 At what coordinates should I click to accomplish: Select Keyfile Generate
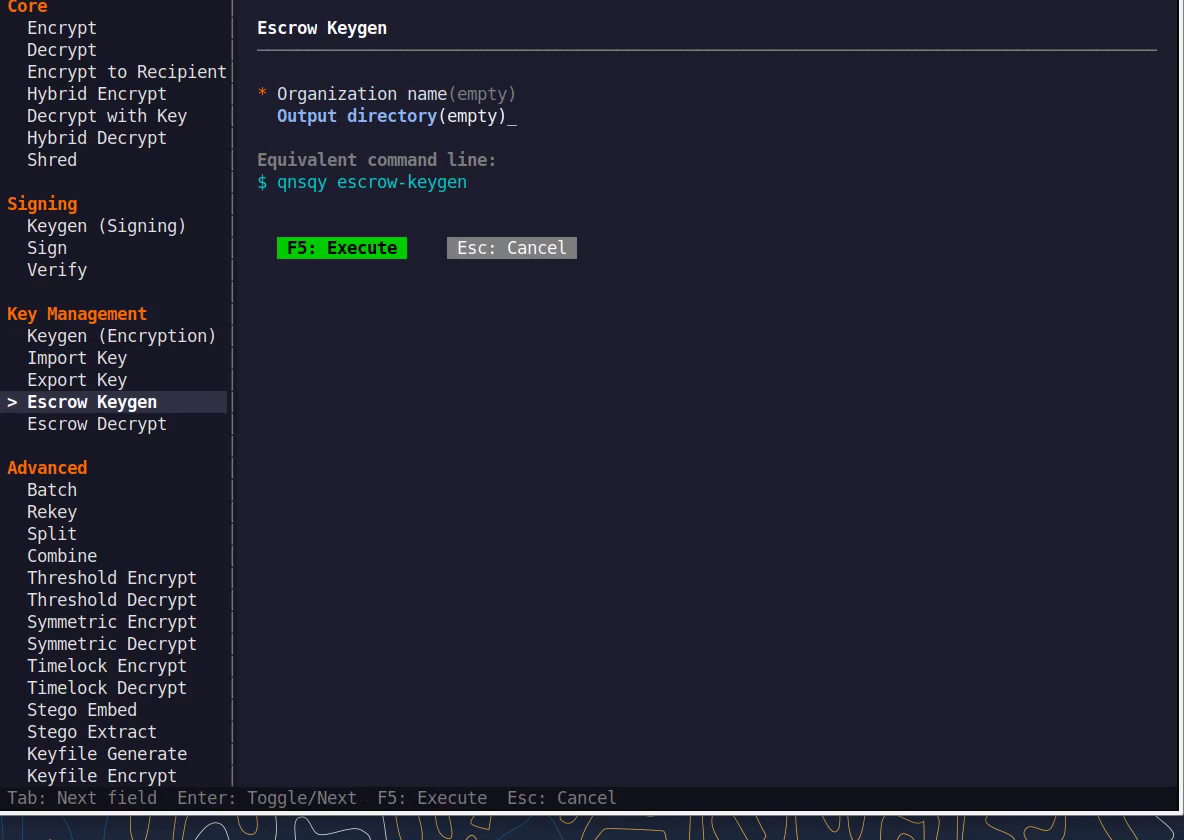click(x=106, y=753)
